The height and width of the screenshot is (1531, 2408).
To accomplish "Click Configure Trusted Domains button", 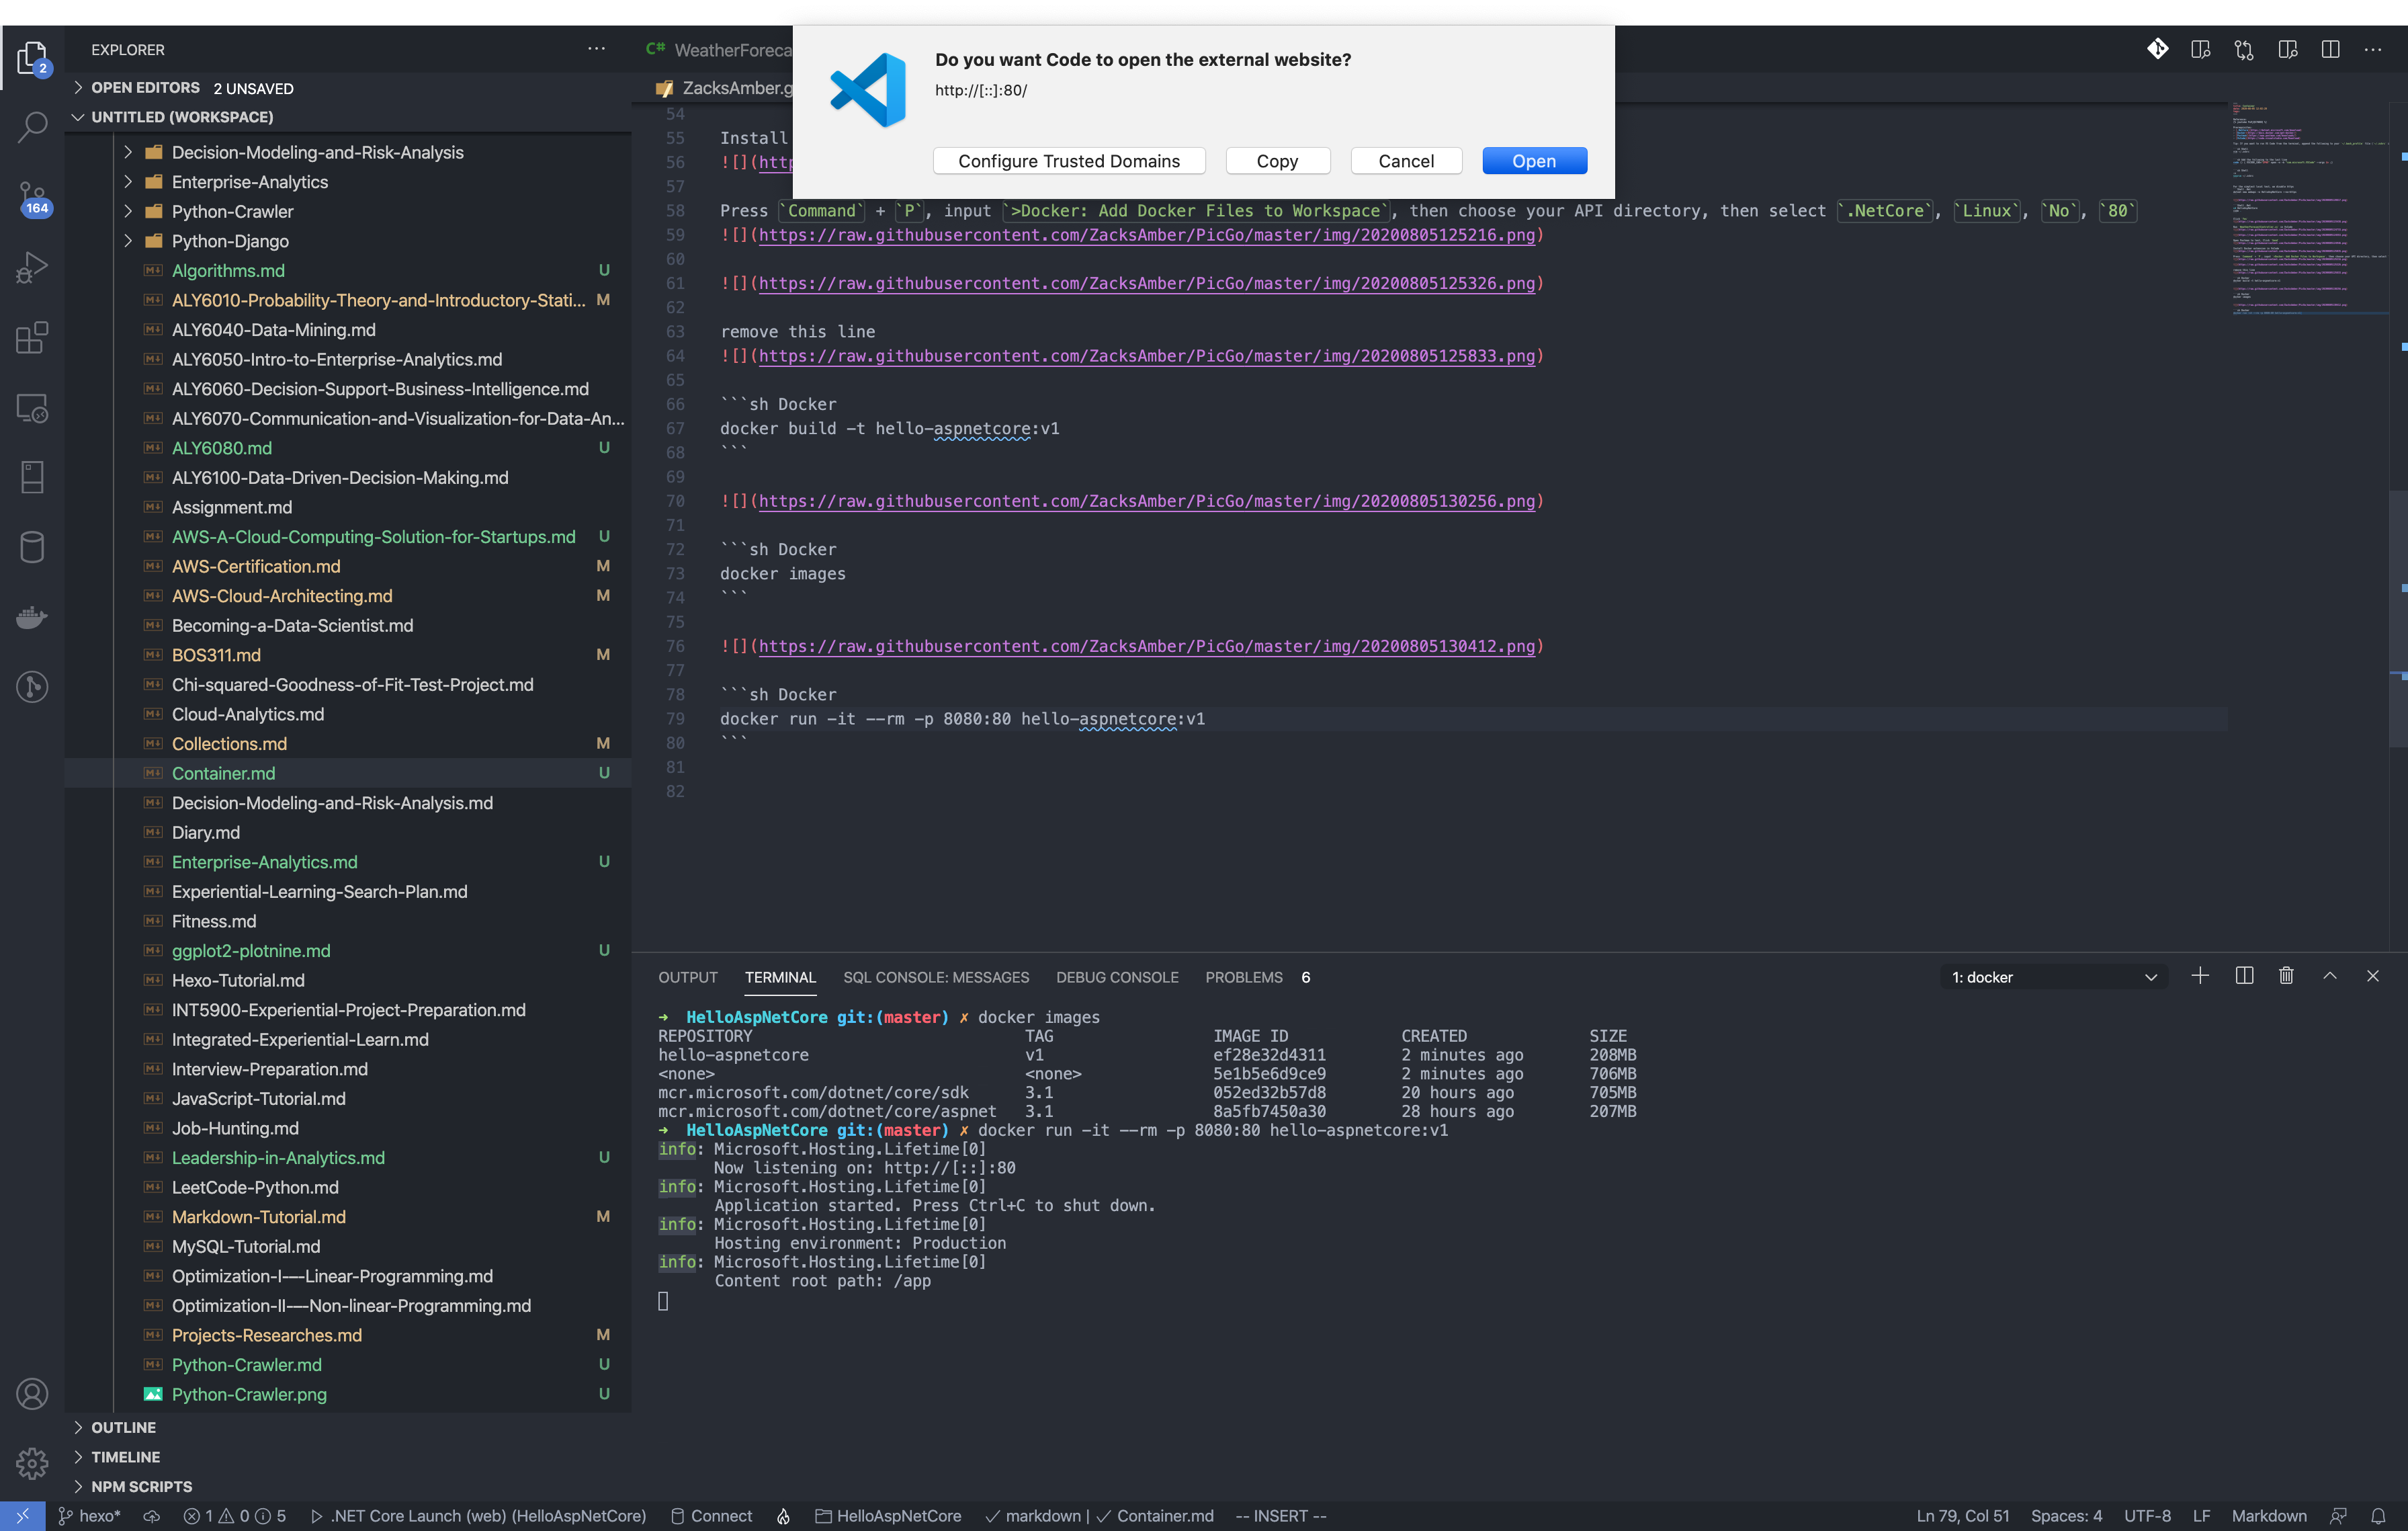I will click(1068, 161).
